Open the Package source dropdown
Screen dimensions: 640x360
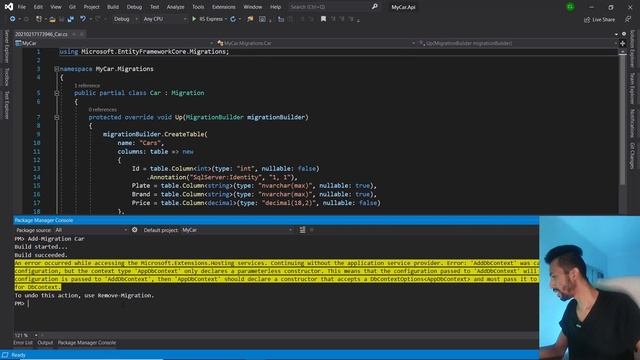(x=91, y=230)
